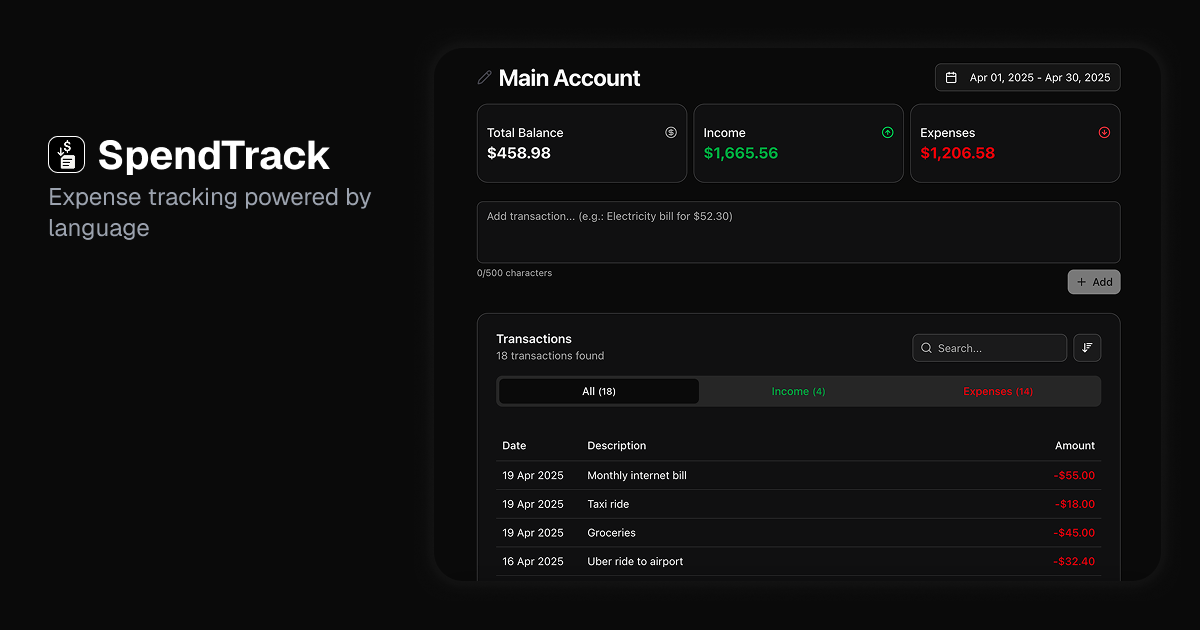Viewport: 1200px width, 630px height.
Task: Click the SpendTrack logo icon
Action: point(66,155)
